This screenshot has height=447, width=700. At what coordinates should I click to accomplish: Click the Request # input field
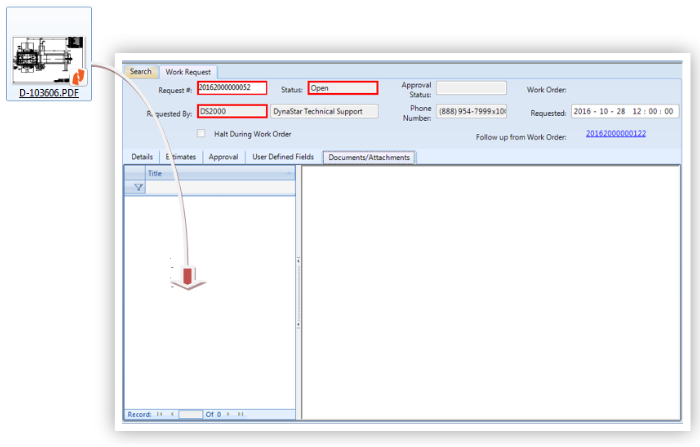click(x=232, y=88)
